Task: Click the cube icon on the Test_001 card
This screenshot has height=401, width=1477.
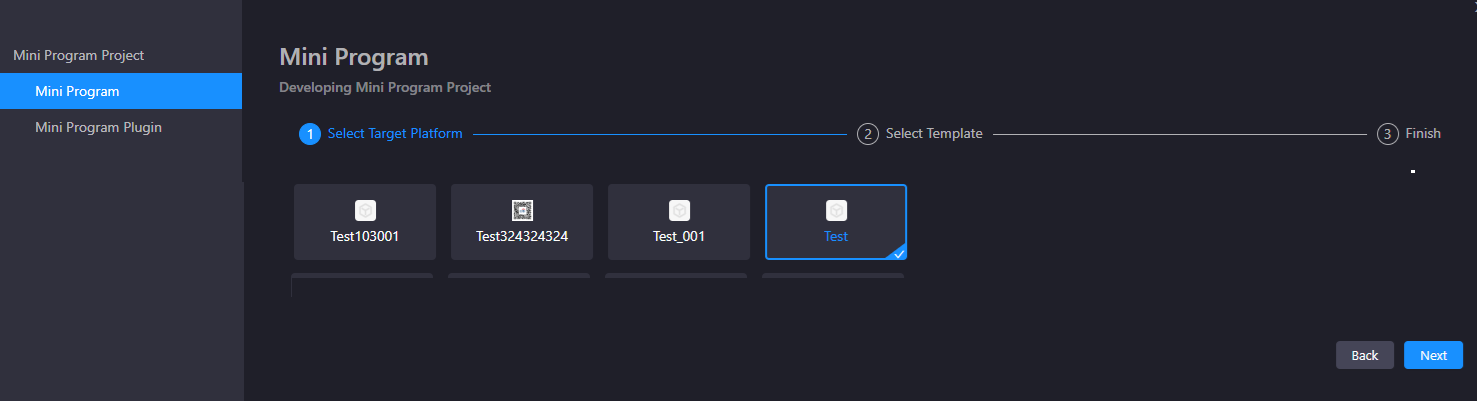Action: (679, 210)
